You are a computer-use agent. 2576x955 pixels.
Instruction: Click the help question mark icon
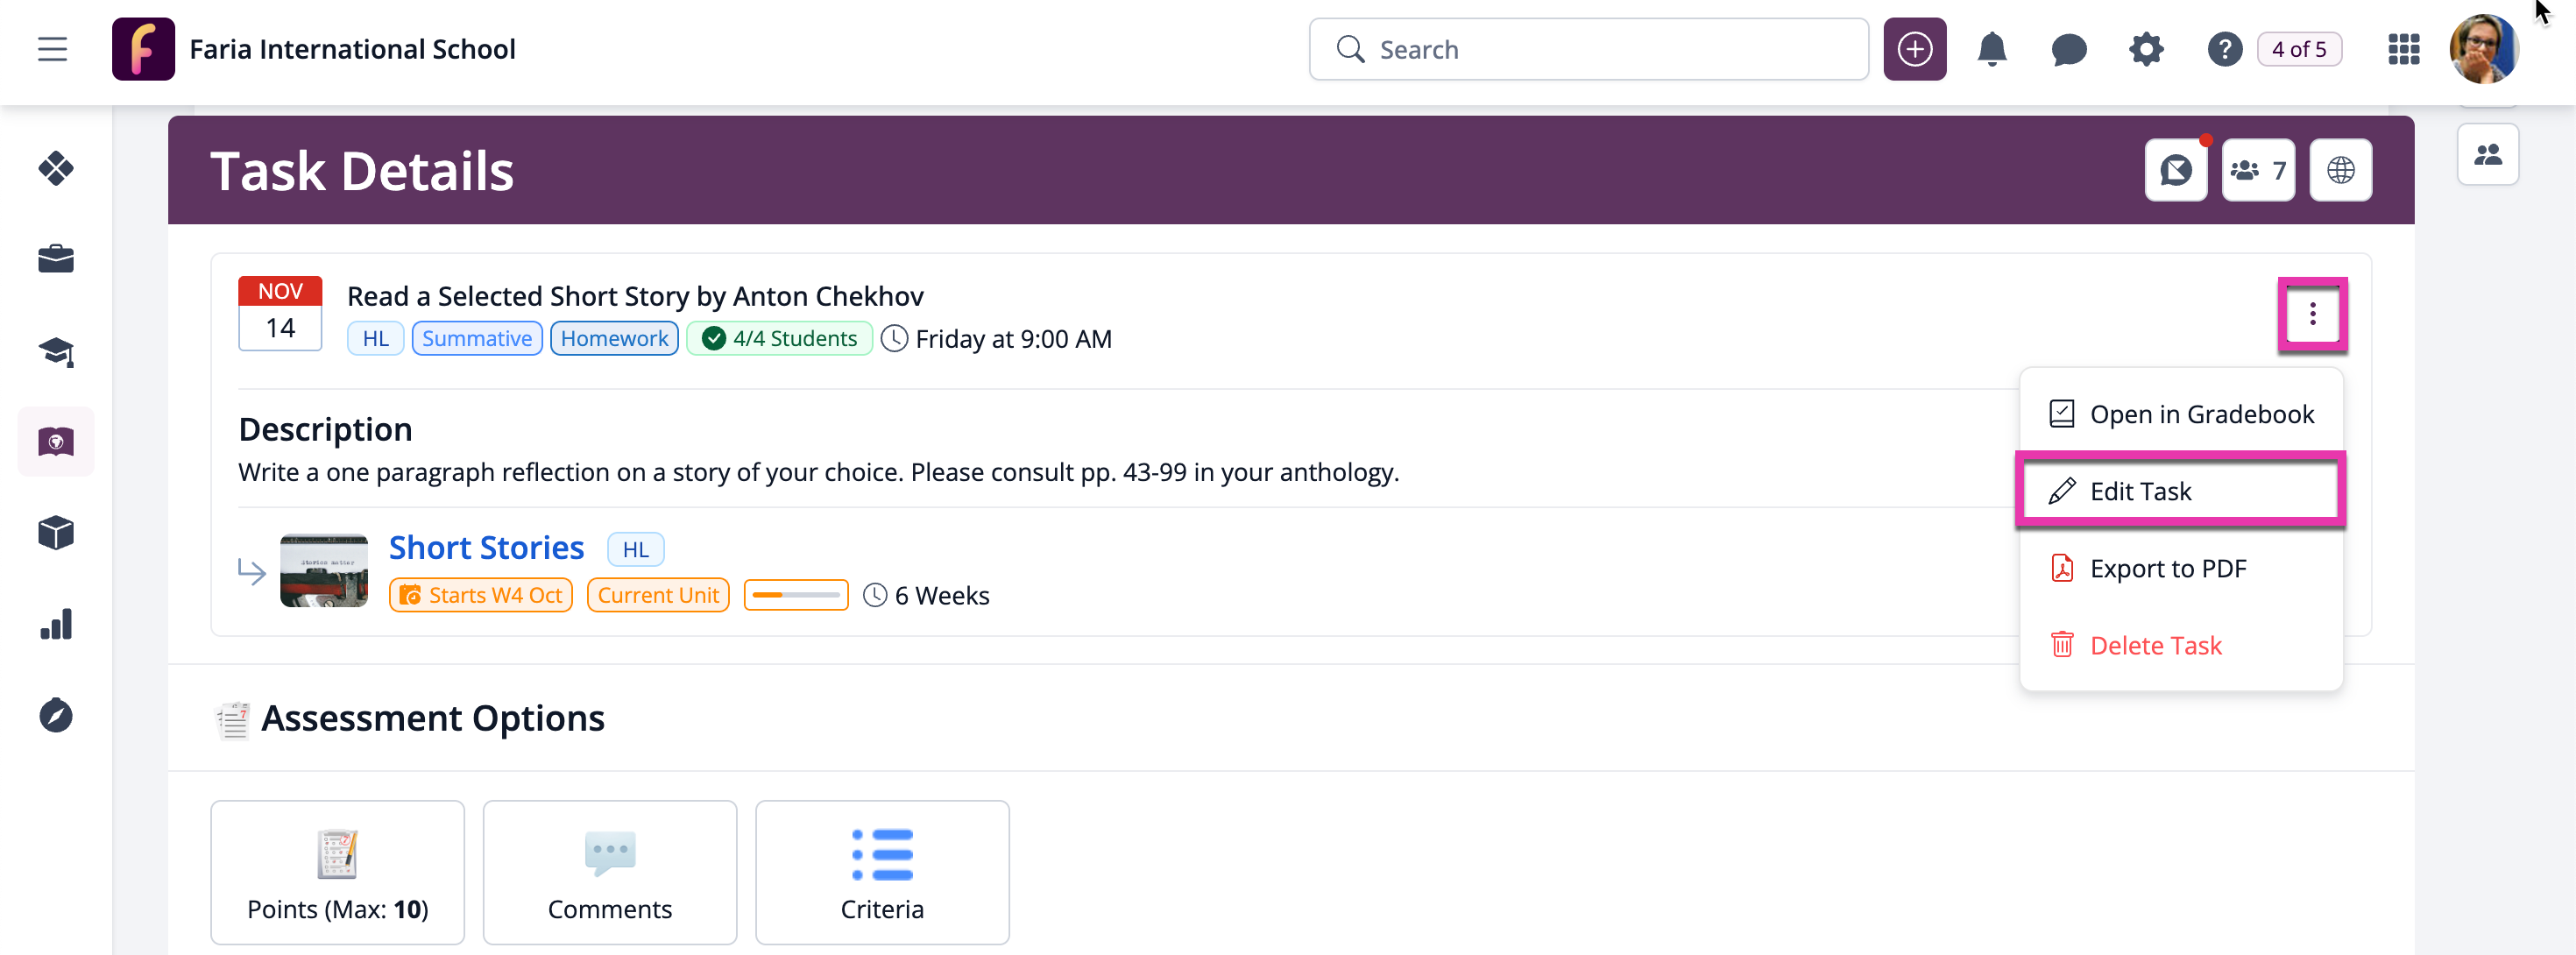(x=2224, y=49)
